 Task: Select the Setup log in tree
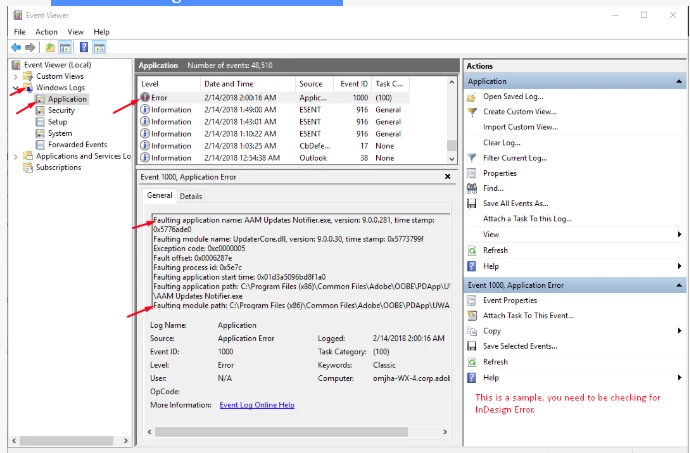point(57,122)
